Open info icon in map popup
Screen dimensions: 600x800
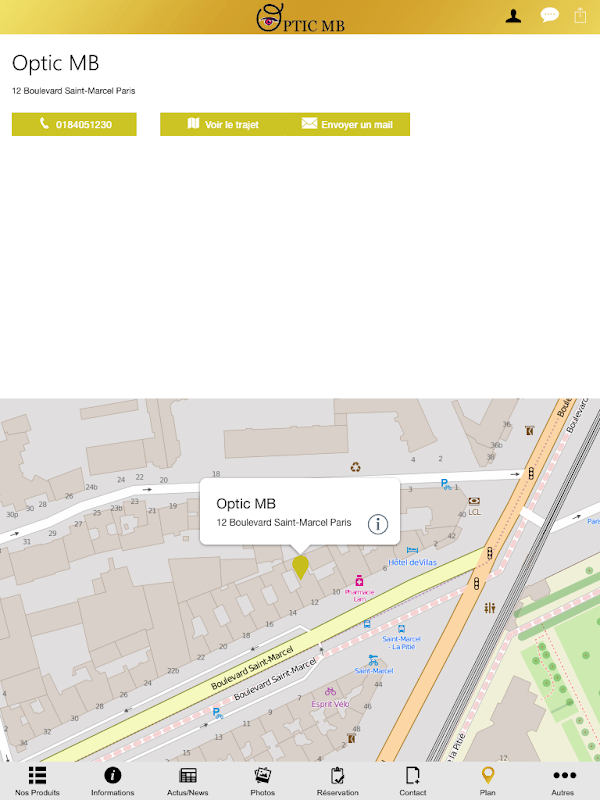[x=378, y=524]
